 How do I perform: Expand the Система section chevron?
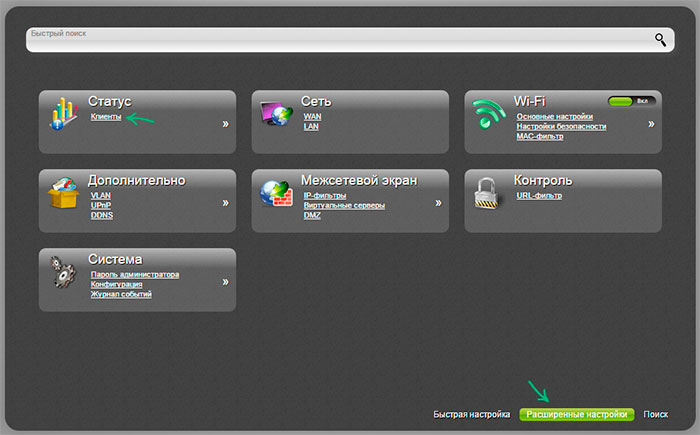225,282
